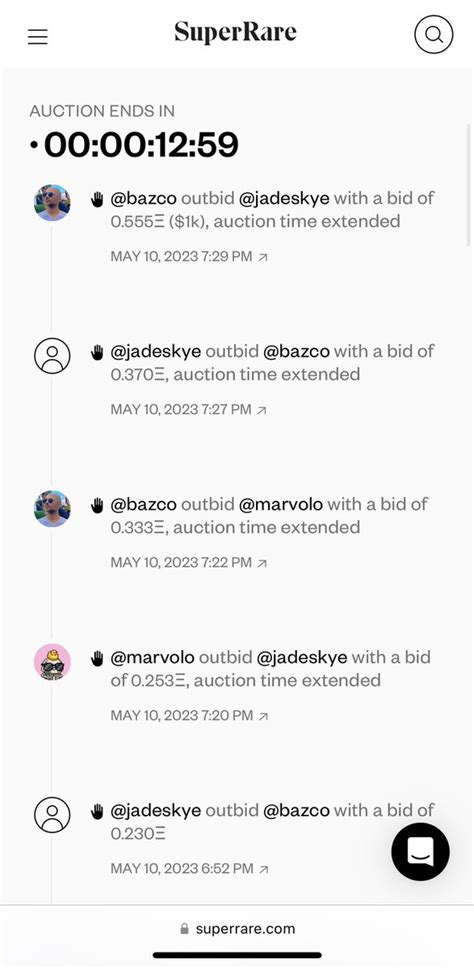This screenshot has height=968, width=474.
Task: Open external link arrow next to 7:20 PM
Action: click(x=264, y=716)
